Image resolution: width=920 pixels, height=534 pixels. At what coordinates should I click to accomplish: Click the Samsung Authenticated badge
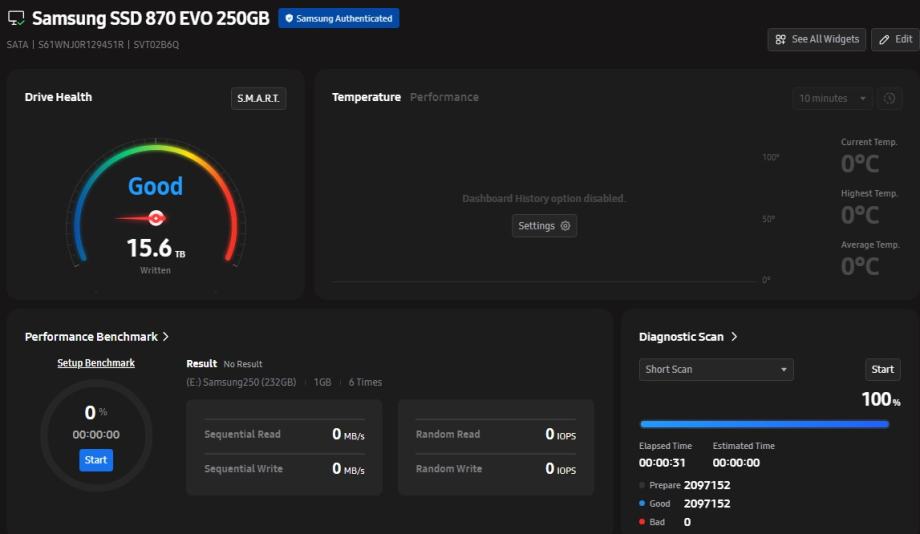[339, 18]
